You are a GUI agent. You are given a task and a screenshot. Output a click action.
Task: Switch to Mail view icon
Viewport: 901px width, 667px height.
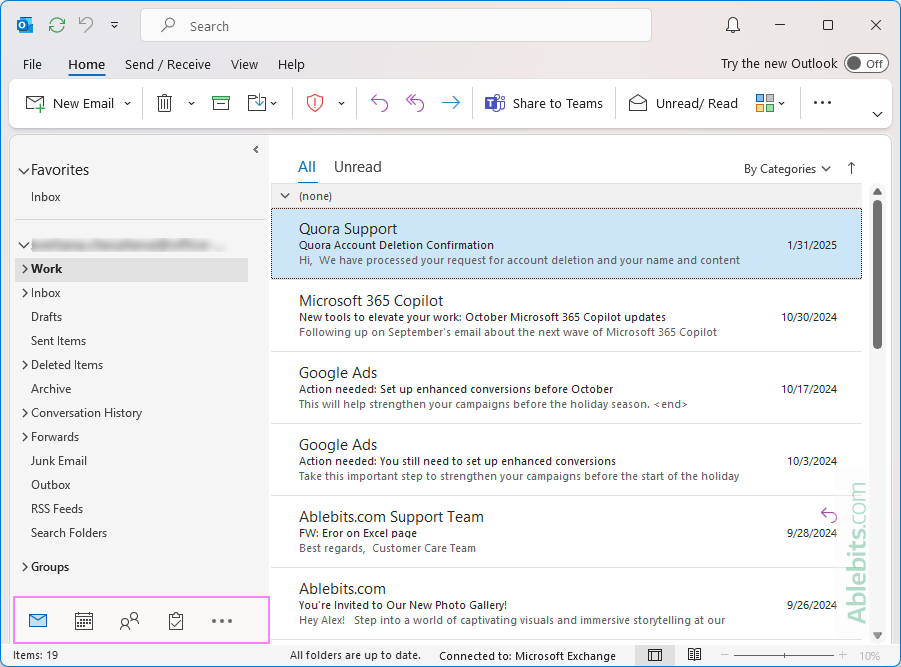tap(38, 620)
